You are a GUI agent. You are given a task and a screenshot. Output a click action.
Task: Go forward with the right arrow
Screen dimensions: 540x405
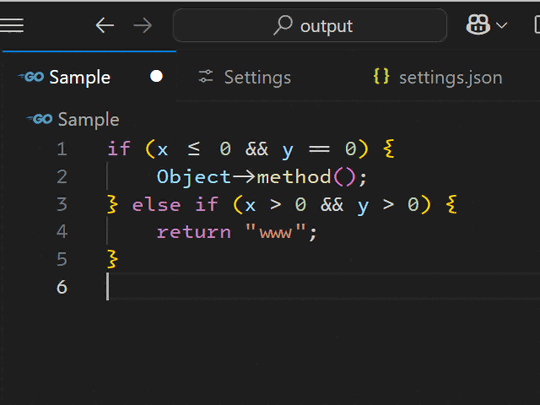143,25
